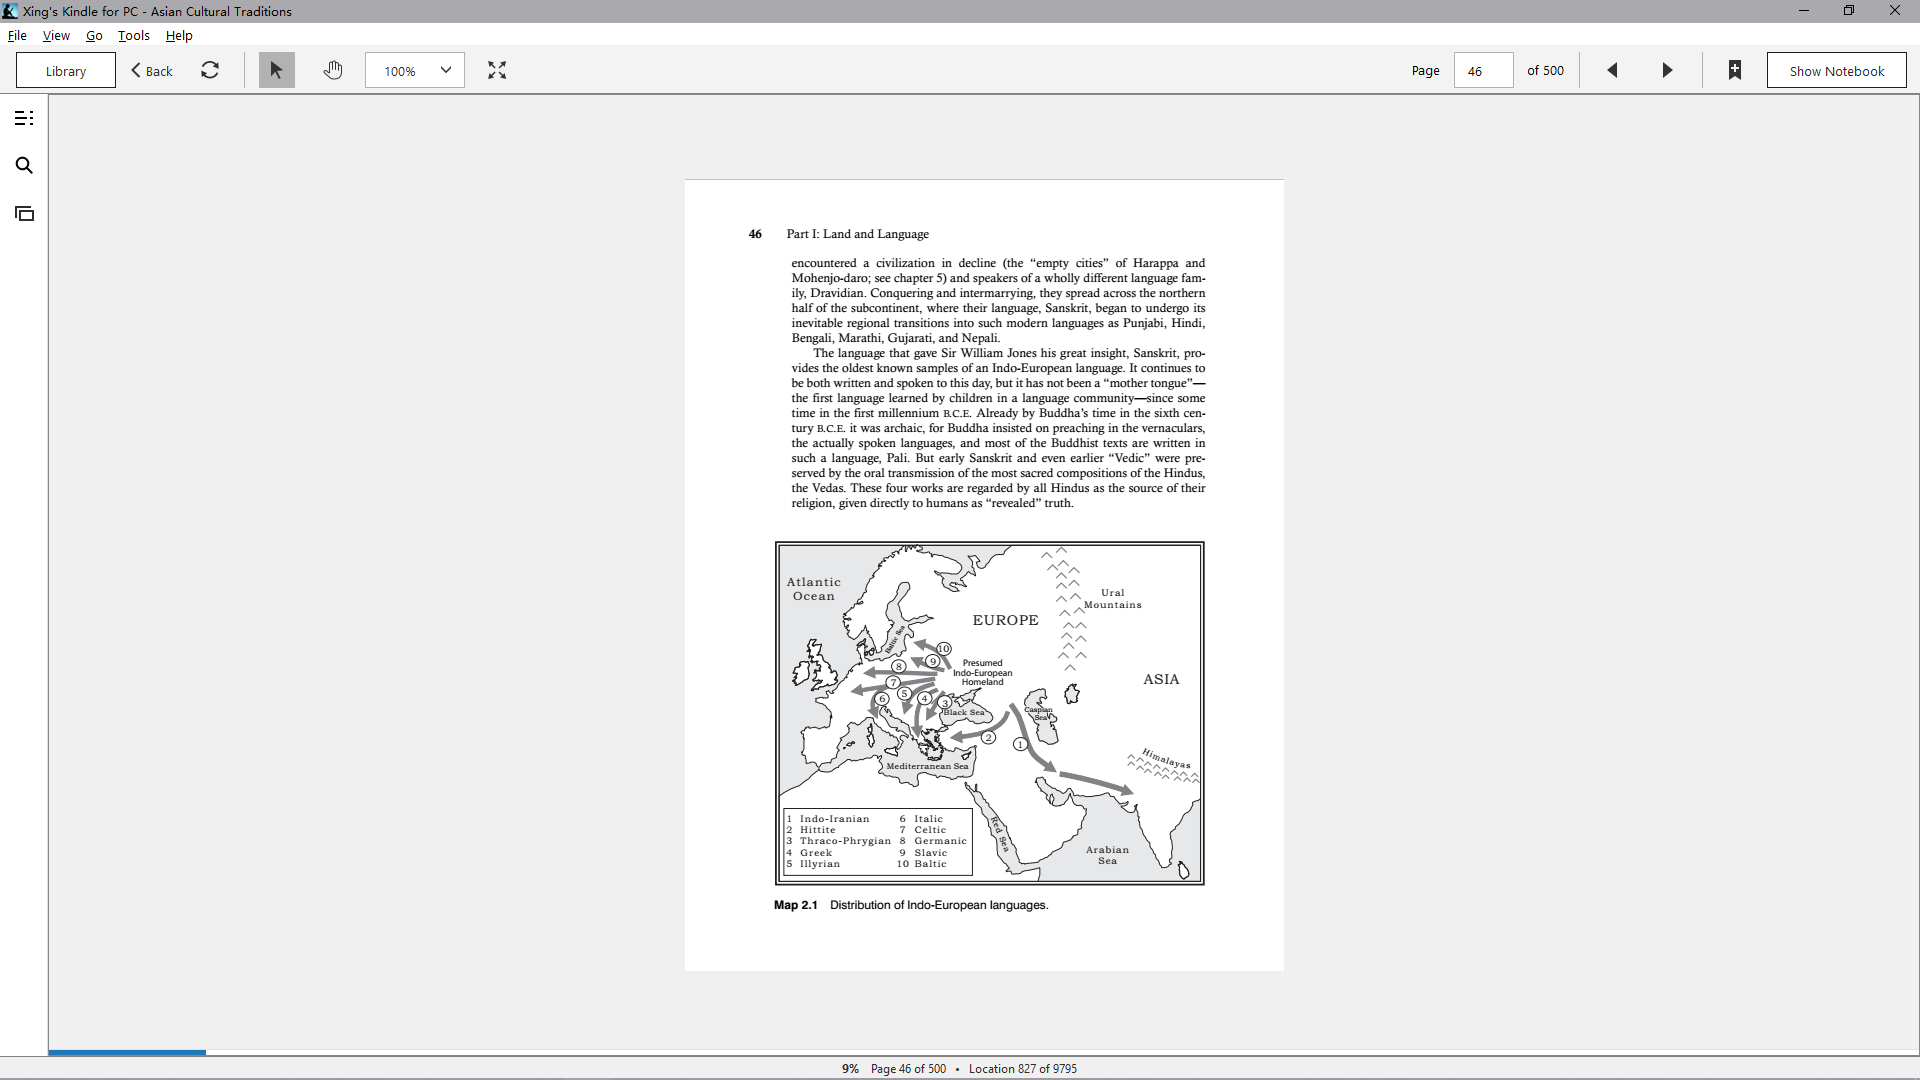Click 'Page 46 of 500' in status bar

[x=908, y=1068]
